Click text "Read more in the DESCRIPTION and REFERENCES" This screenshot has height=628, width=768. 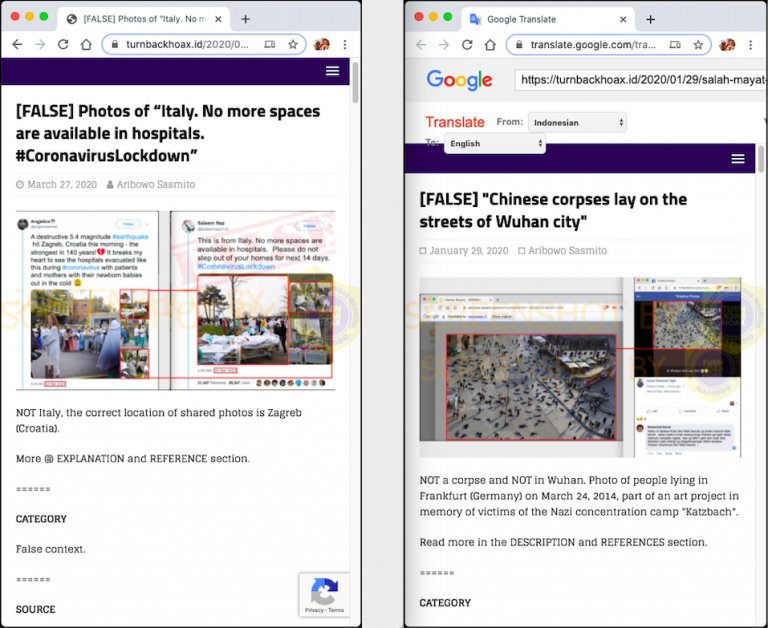click(x=563, y=542)
